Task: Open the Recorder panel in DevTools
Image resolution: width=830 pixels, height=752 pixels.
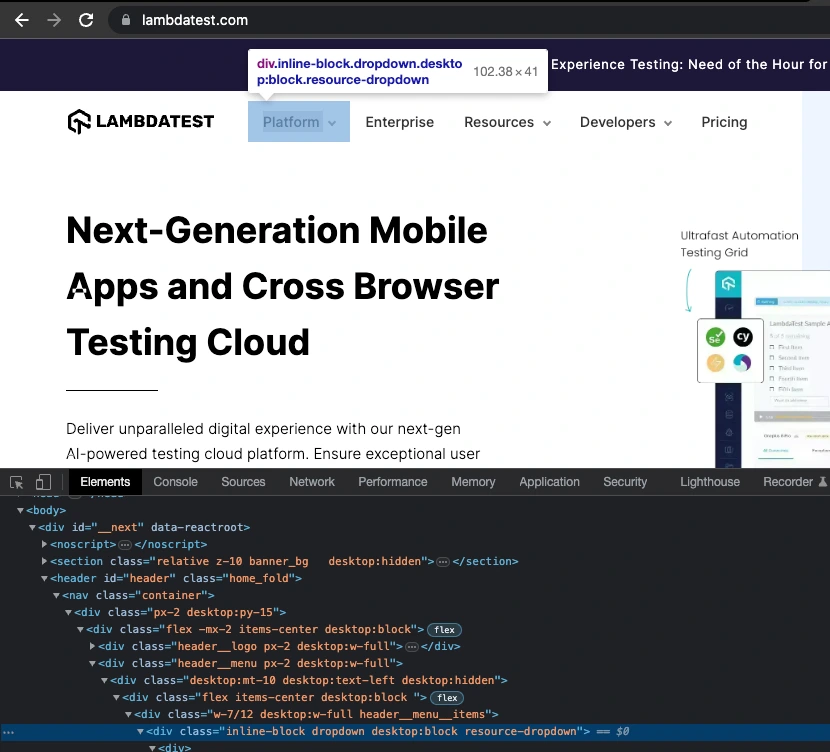Action: click(x=789, y=482)
